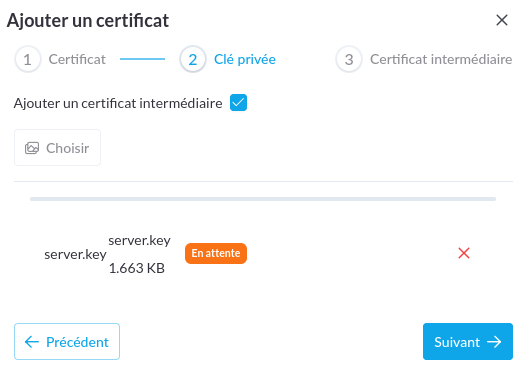Close the Ajouter un certificat dialog
The width and height of the screenshot is (527, 375).
click(x=501, y=20)
